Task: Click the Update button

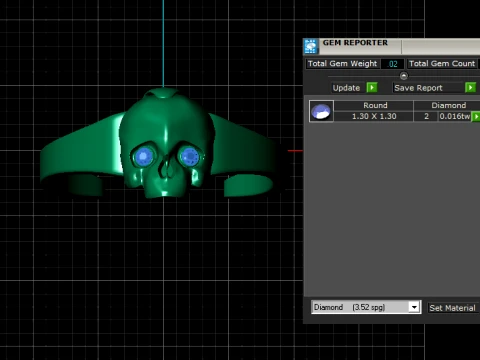Action: coord(347,88)
